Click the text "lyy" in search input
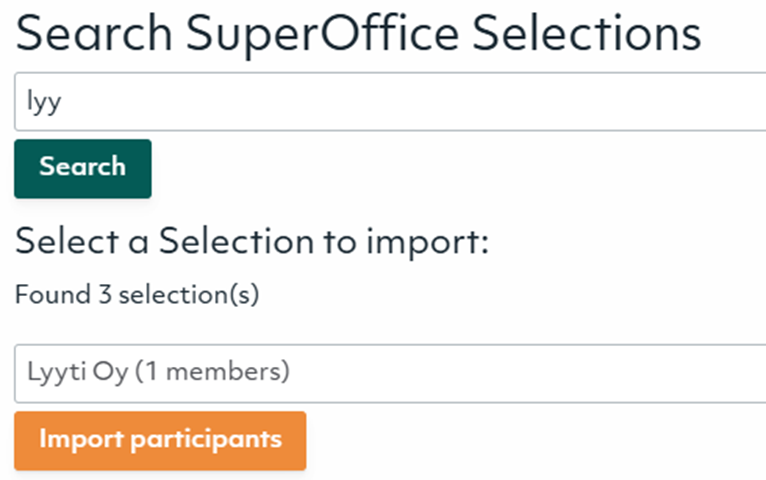The width and height of the screenshot is (766, 480). (x=44, y=102)
